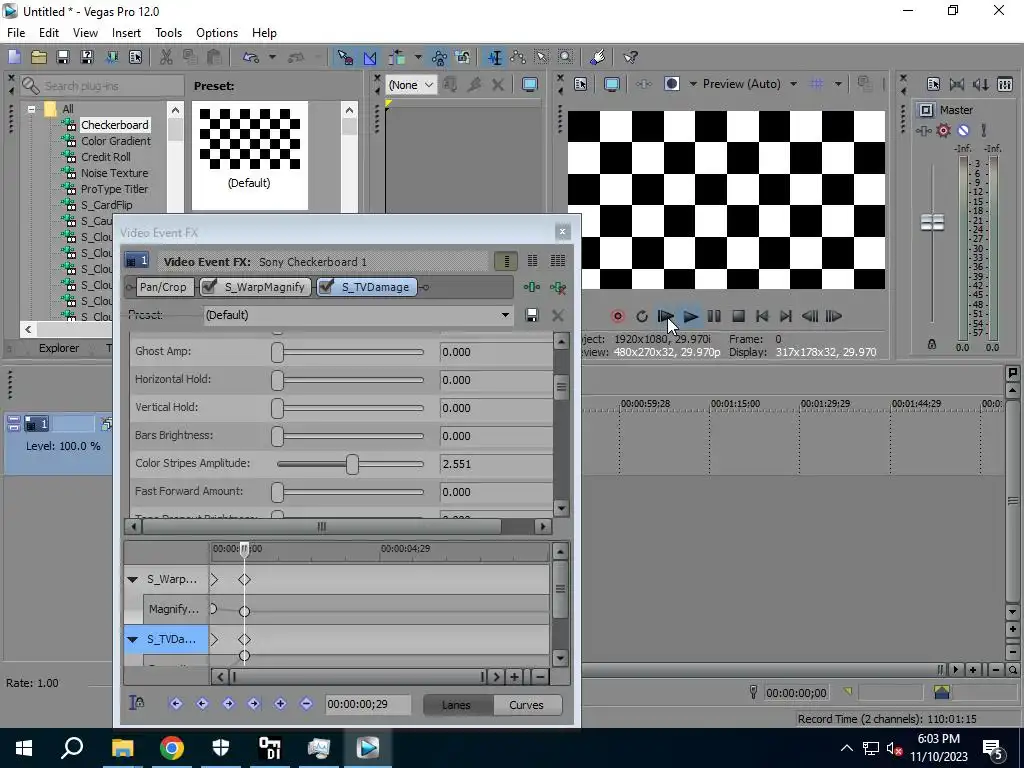Open the Edit menu
This screenshot has height=768, width=1024.
pyautogui.click(x=49, y=33)
